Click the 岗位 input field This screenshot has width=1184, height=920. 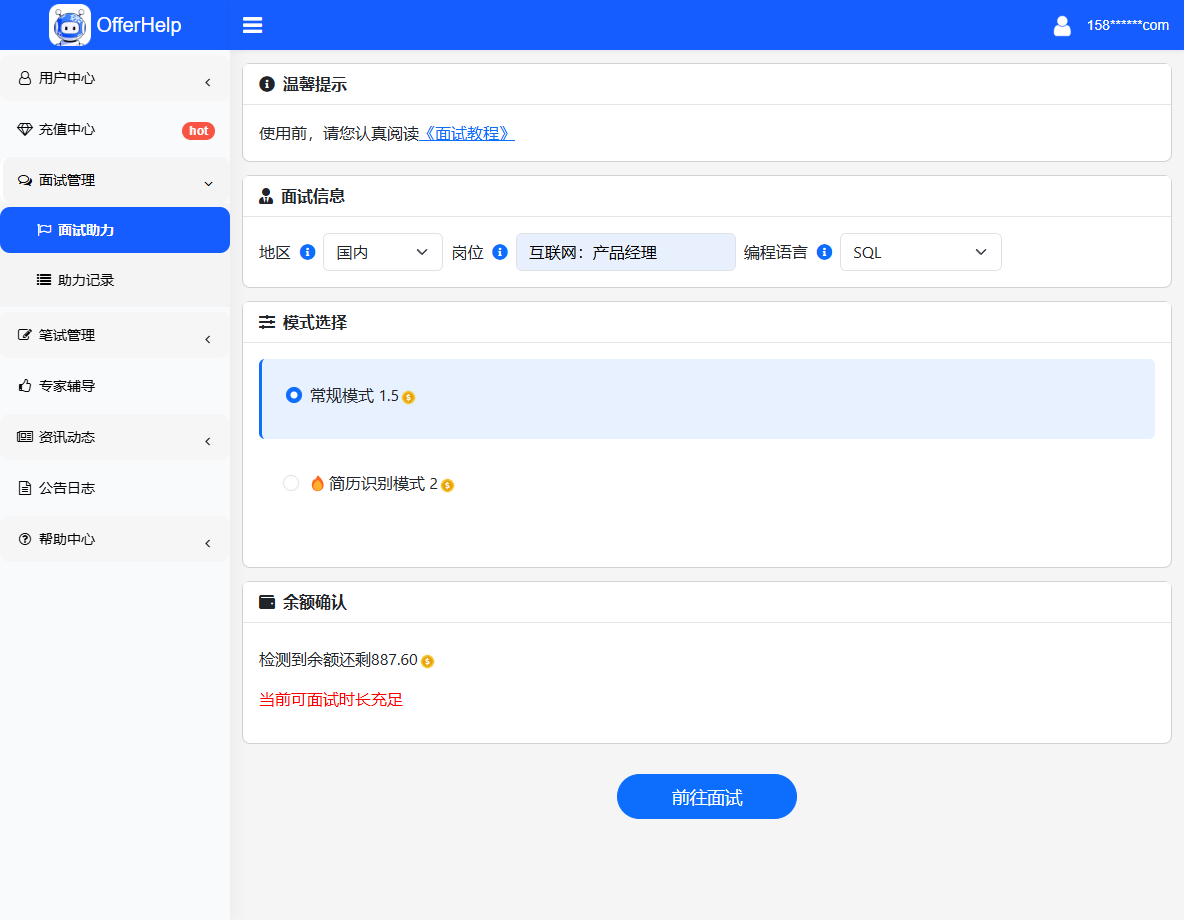625,252
